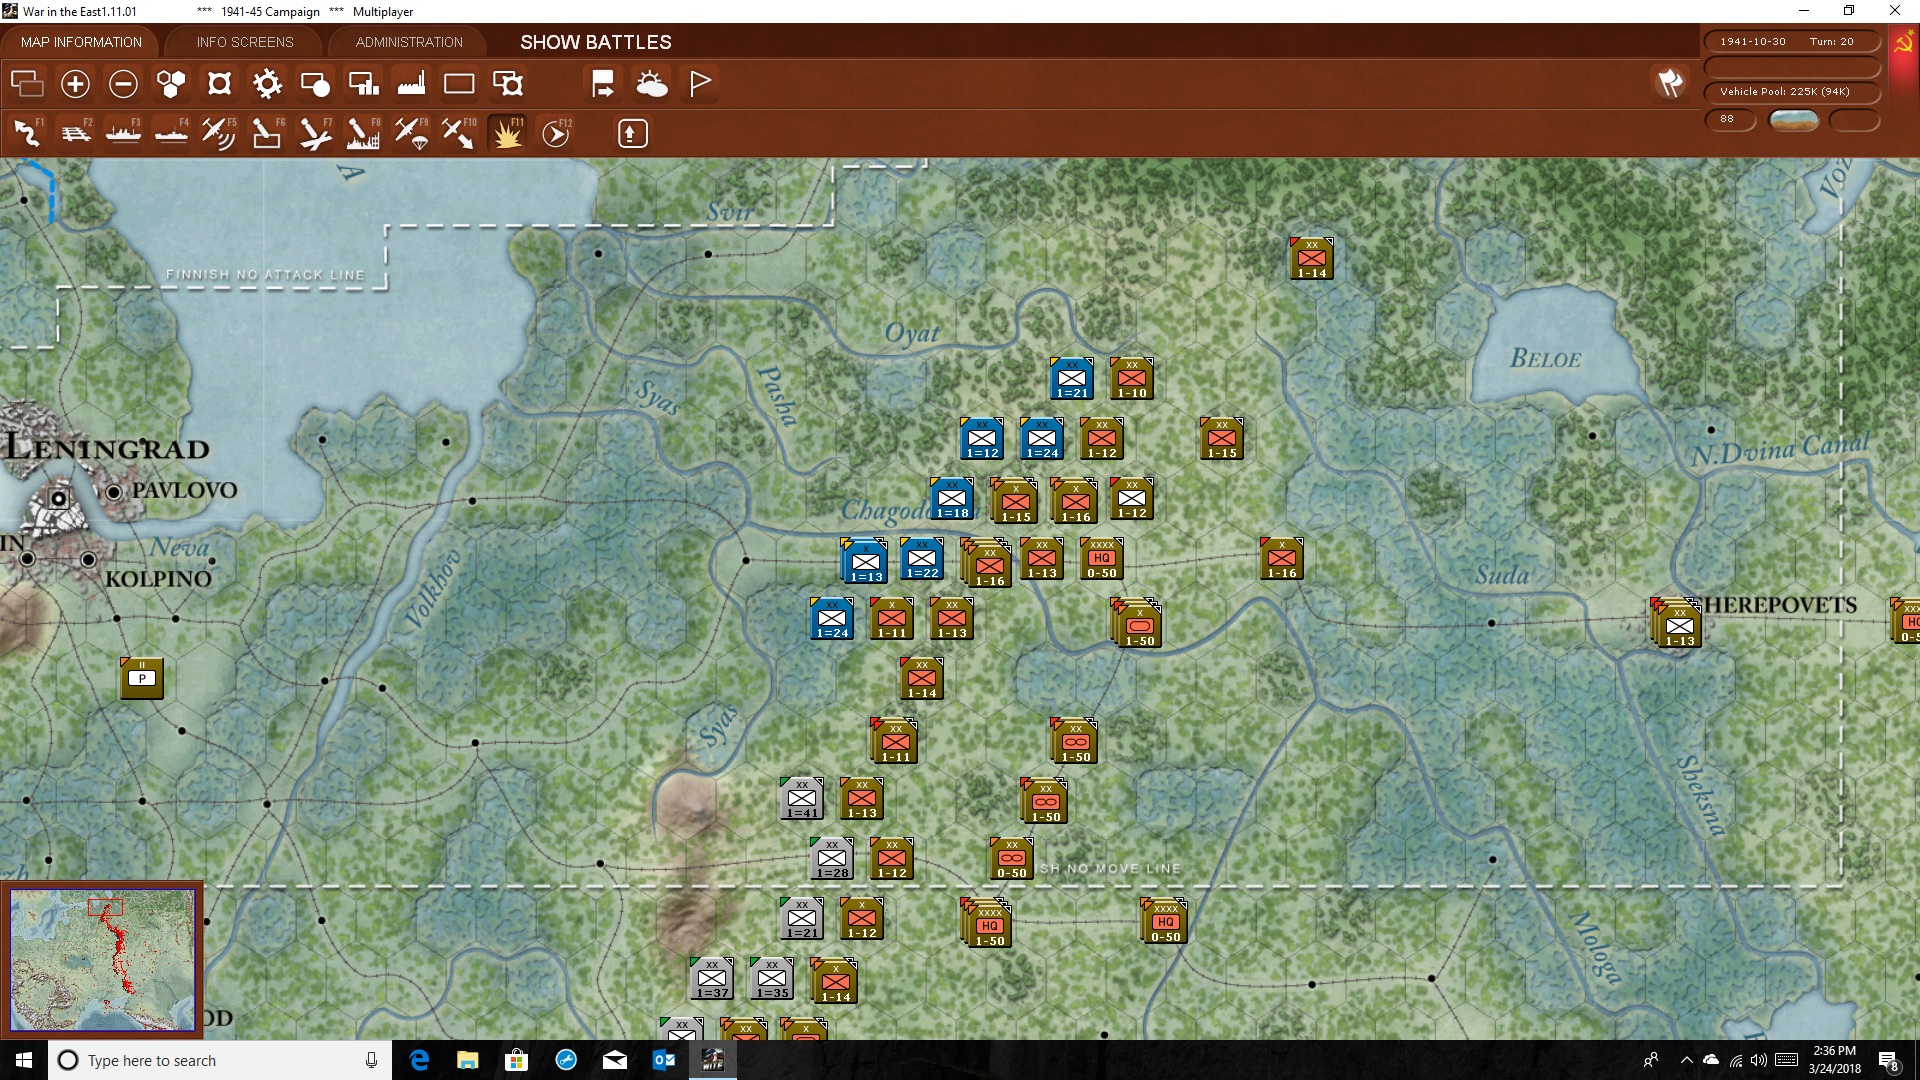Viewport: 1920px width, 1080px height.
Task: Select the unit stack beside Cherepovets
Action: pyautogui.click(x=1677, y=623)
